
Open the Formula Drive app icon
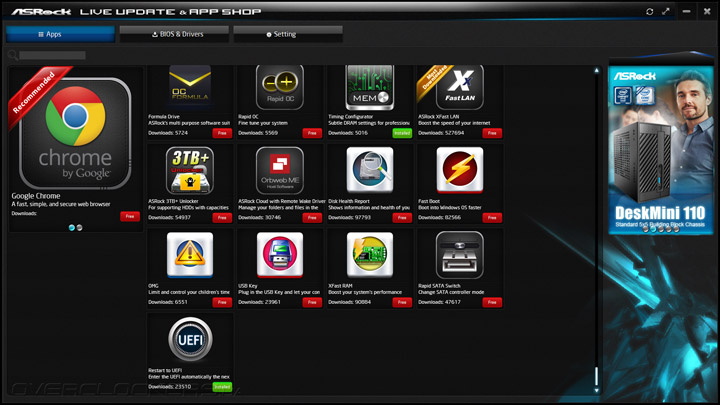190,87
